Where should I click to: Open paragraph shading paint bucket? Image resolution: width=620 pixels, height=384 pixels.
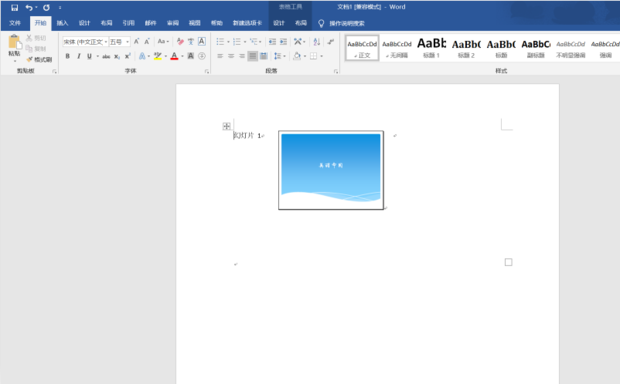297,56
